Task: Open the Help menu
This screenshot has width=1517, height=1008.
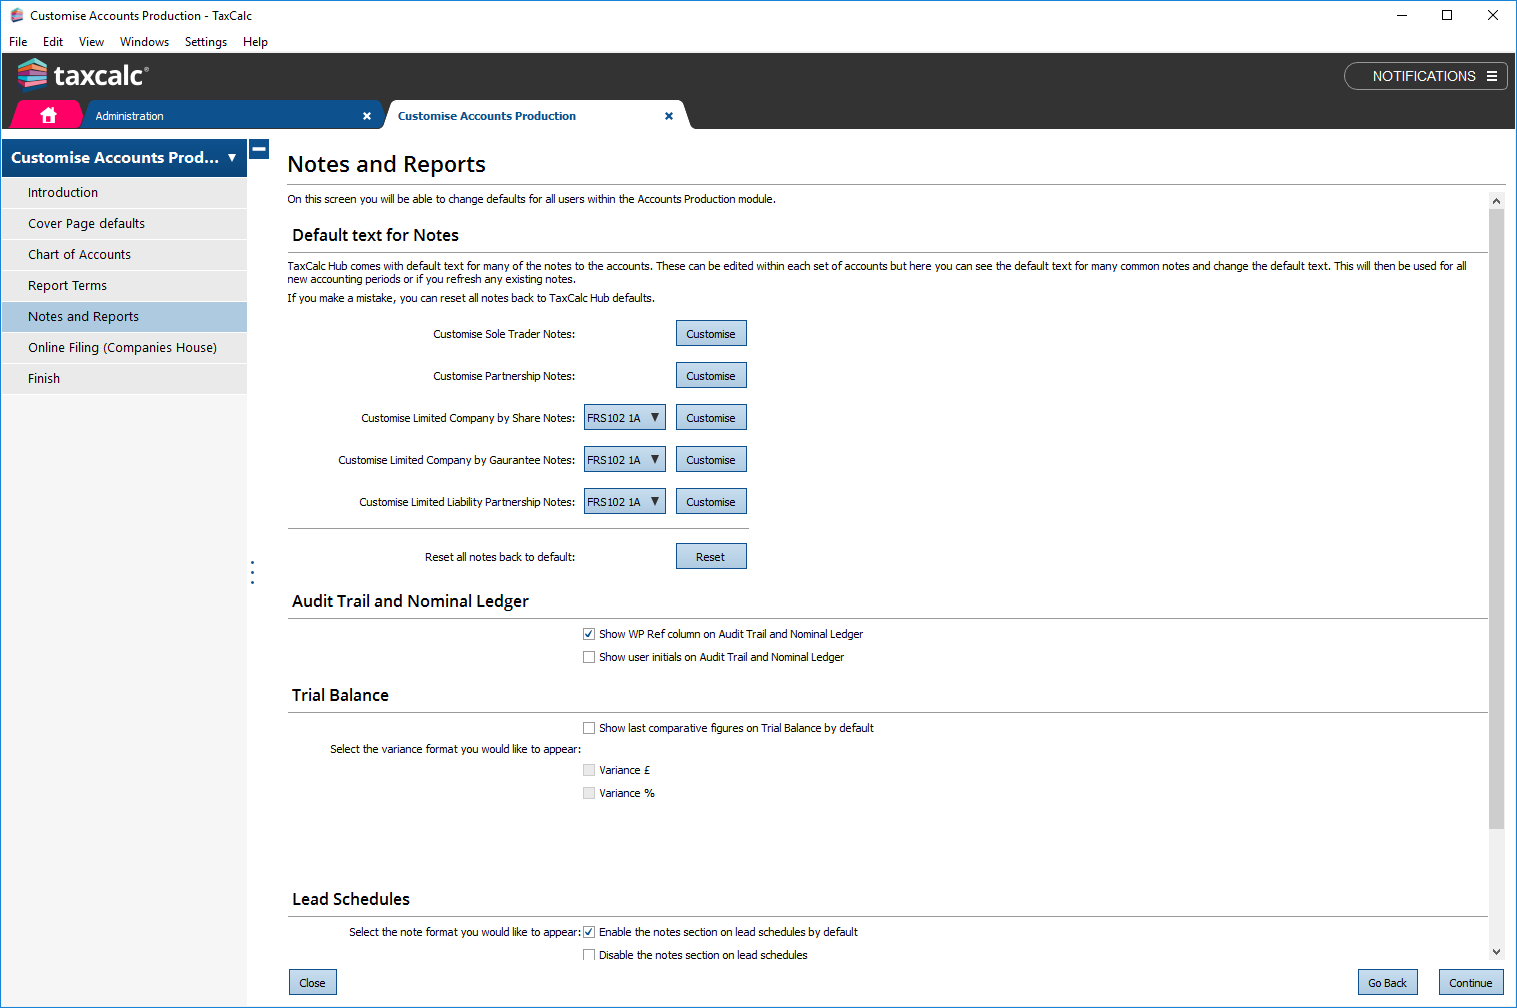Action: [x=255, y=42]
